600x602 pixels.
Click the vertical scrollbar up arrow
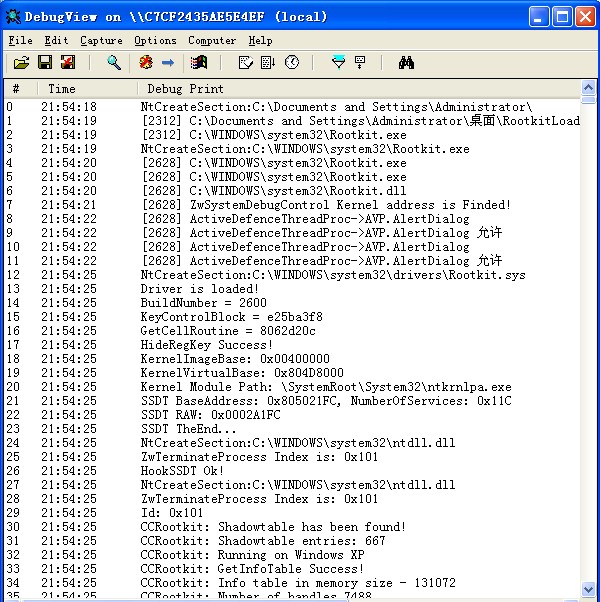(x=588, y=88)
